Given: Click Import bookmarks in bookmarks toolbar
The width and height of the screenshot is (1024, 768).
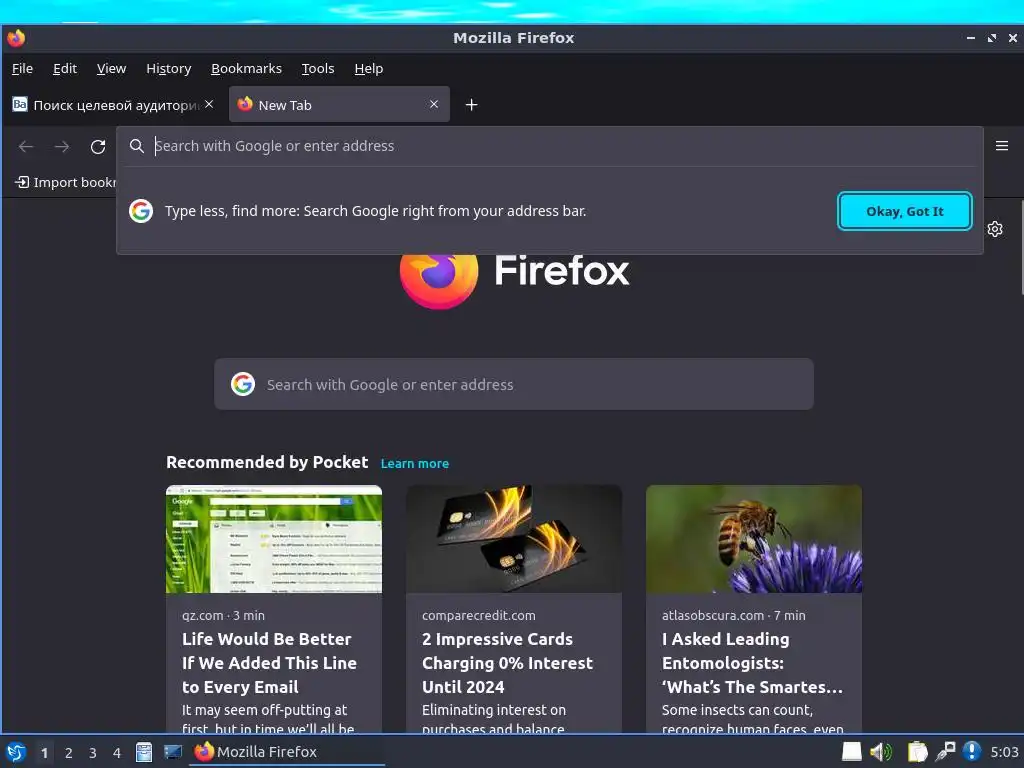Looking at the screenshot, I should coord(65,182).
